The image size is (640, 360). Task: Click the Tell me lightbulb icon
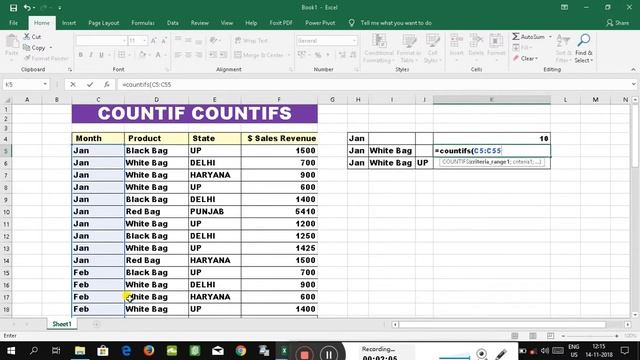tap(351, 23)
